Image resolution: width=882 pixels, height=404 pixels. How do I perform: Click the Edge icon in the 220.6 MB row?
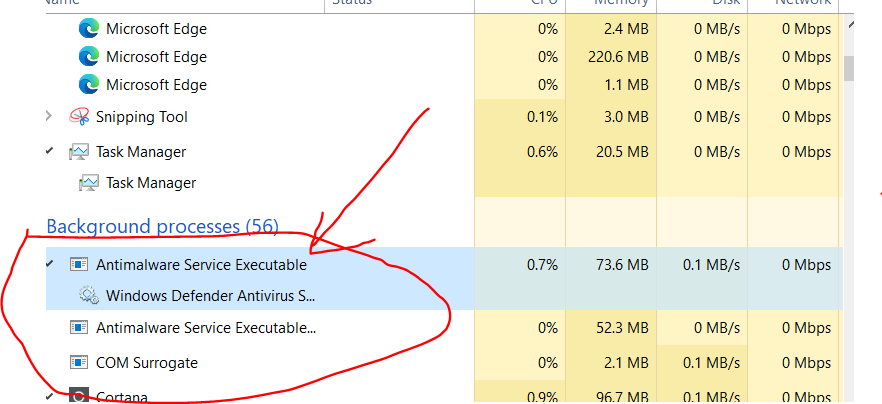88,57
